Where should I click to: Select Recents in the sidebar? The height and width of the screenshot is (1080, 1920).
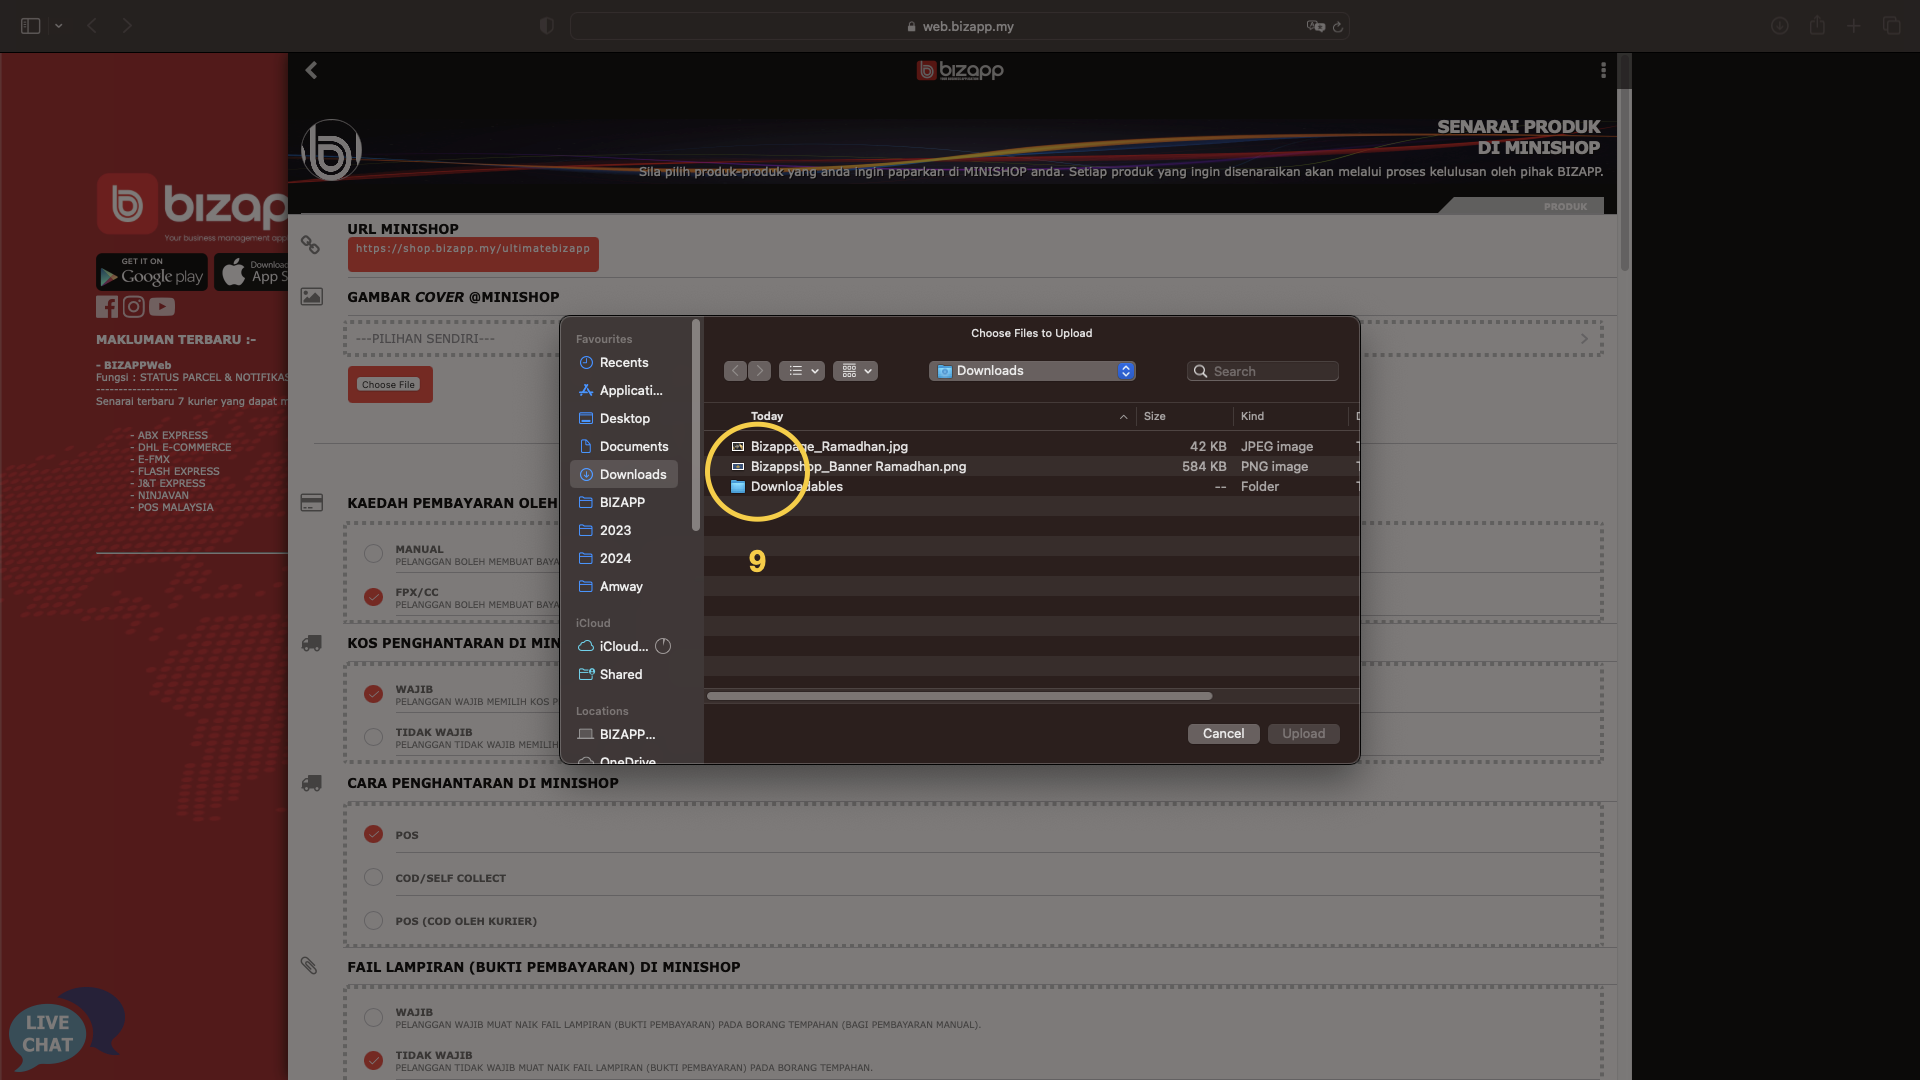click(624, 363)
